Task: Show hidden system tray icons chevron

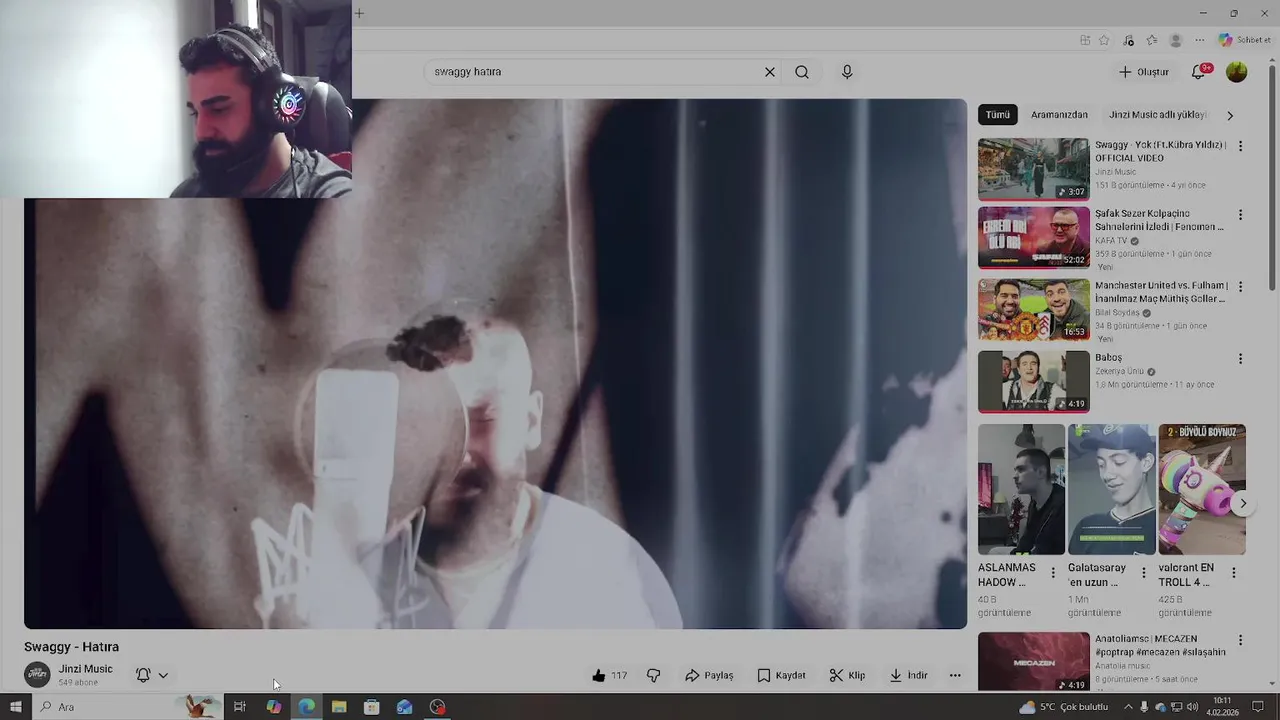Action: pyautogui.click(x=1128, y=707)
